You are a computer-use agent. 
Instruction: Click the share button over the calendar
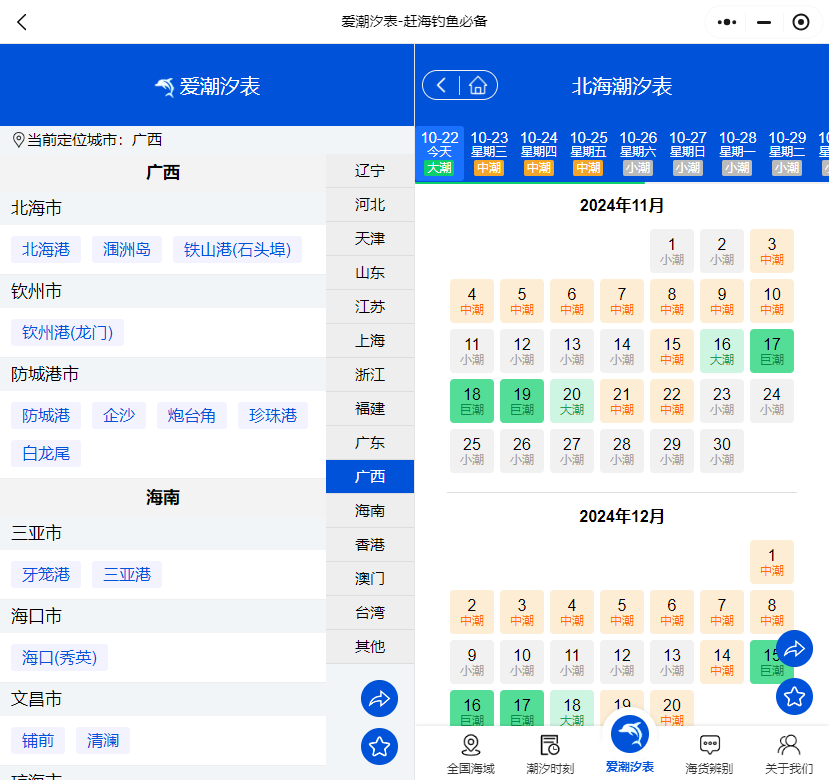794,648
